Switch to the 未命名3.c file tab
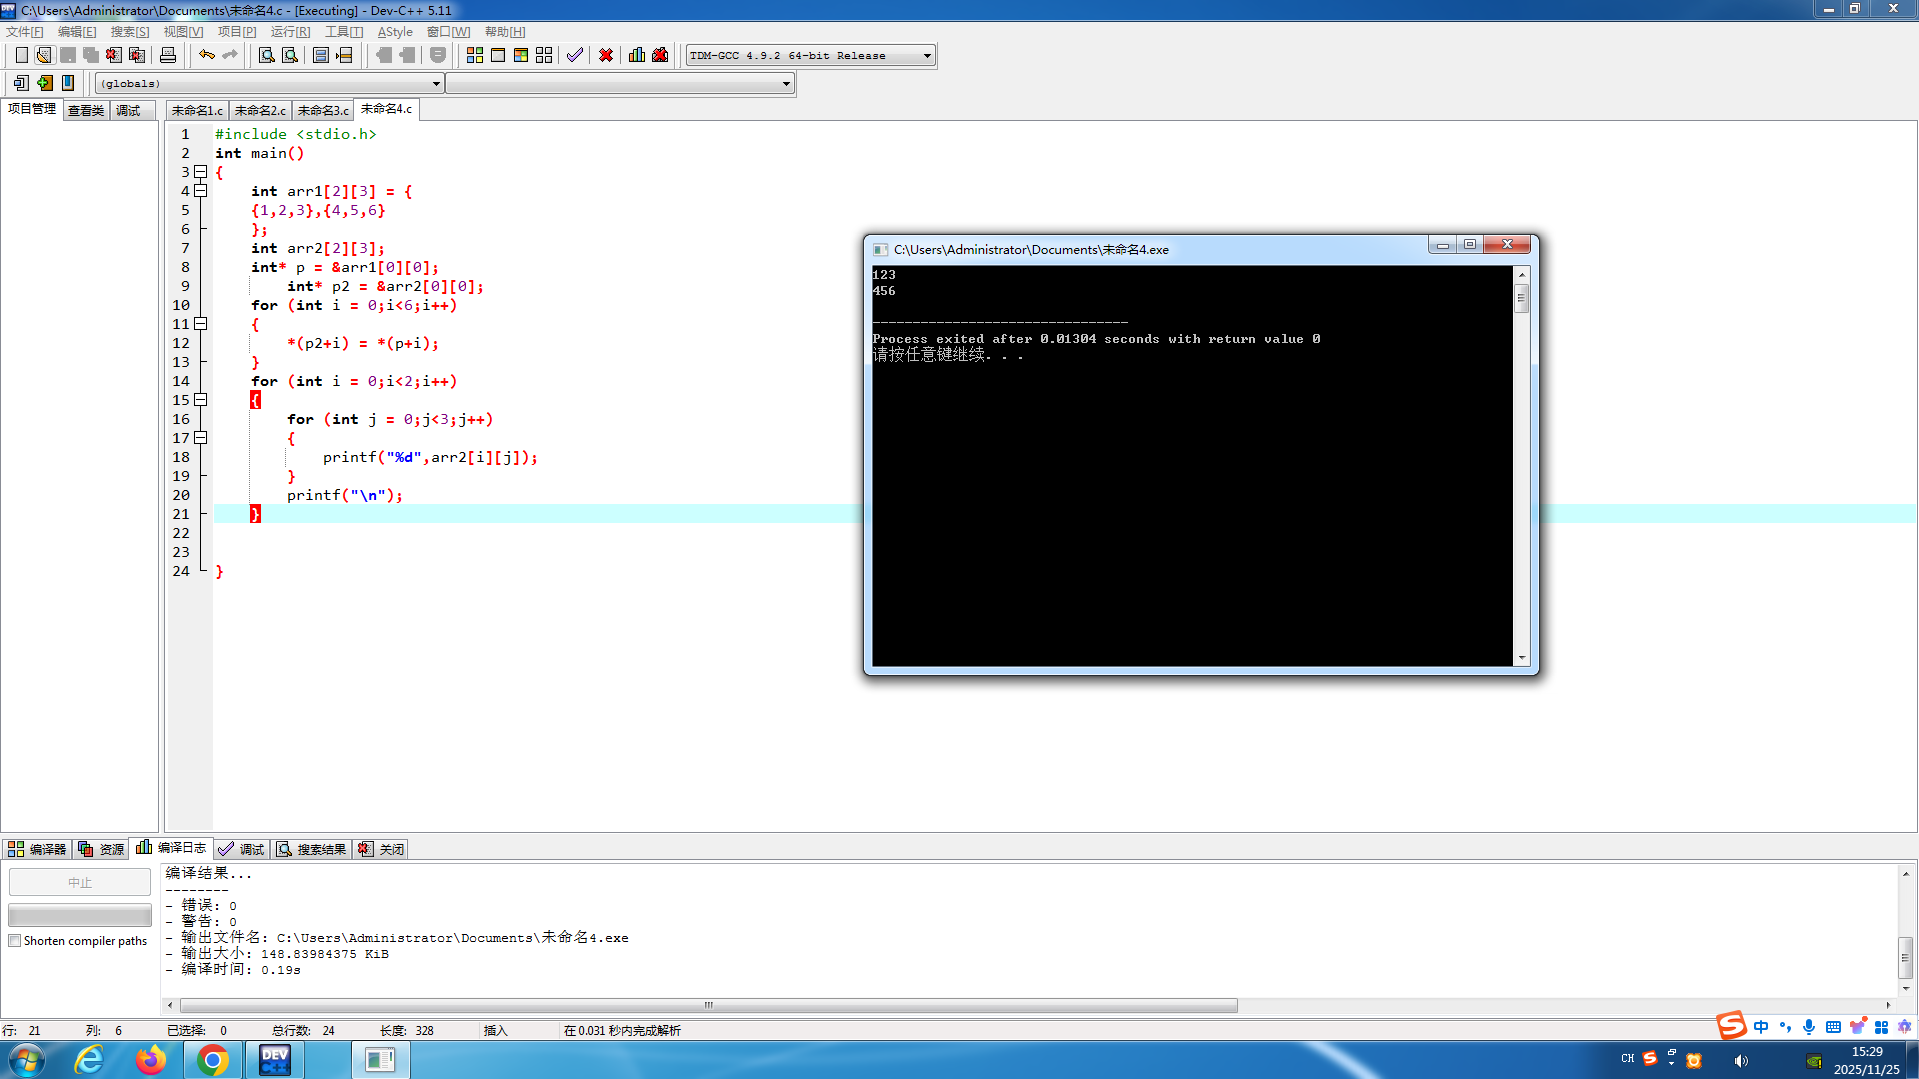 (323, 110)
